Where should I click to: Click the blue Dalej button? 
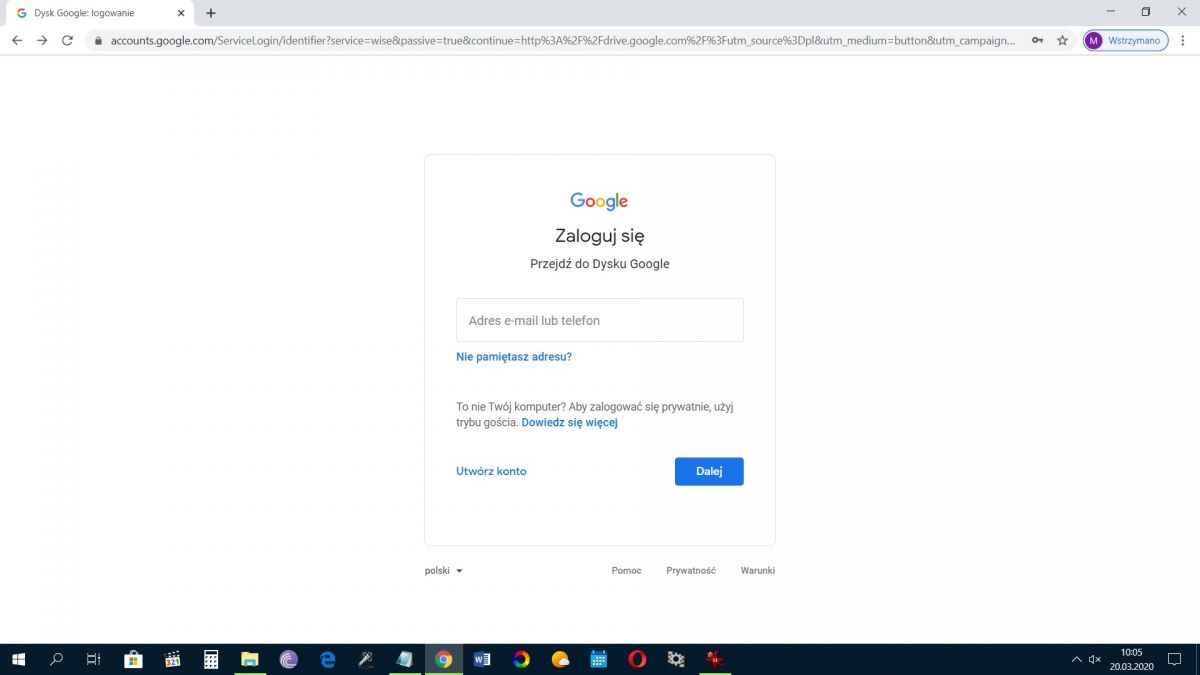click(x=709, y=472)
